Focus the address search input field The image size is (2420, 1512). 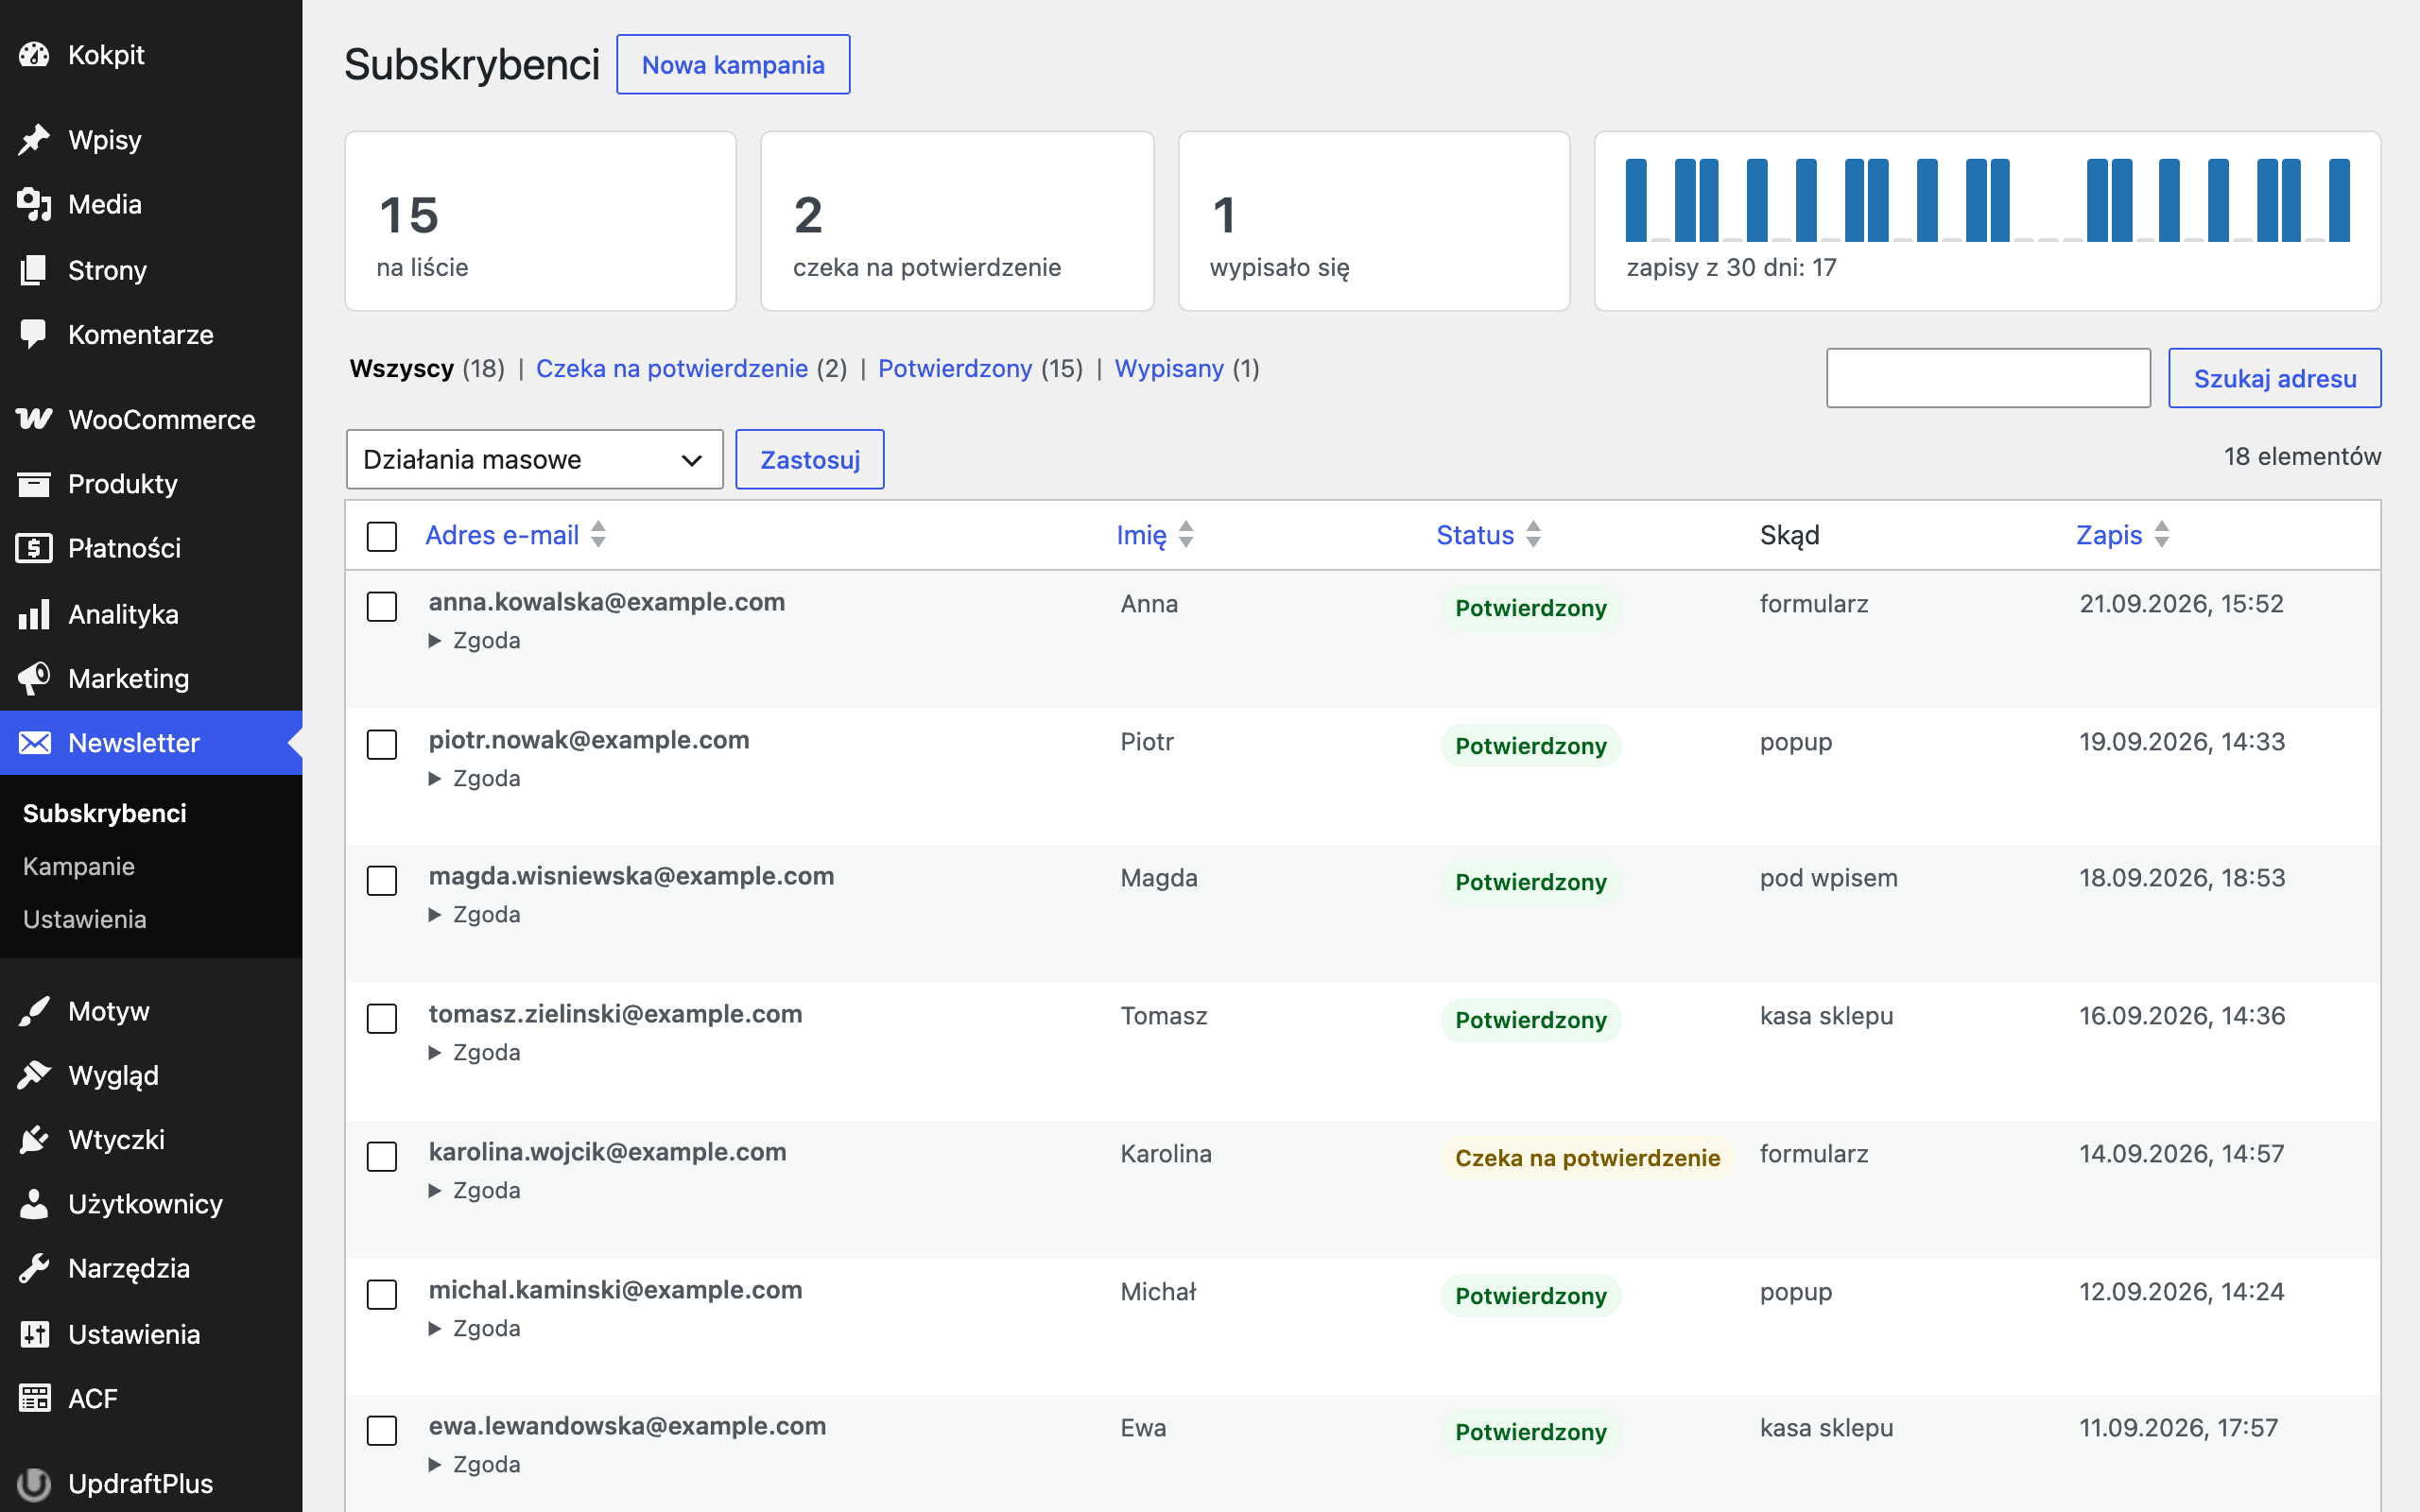[1988, 378]
